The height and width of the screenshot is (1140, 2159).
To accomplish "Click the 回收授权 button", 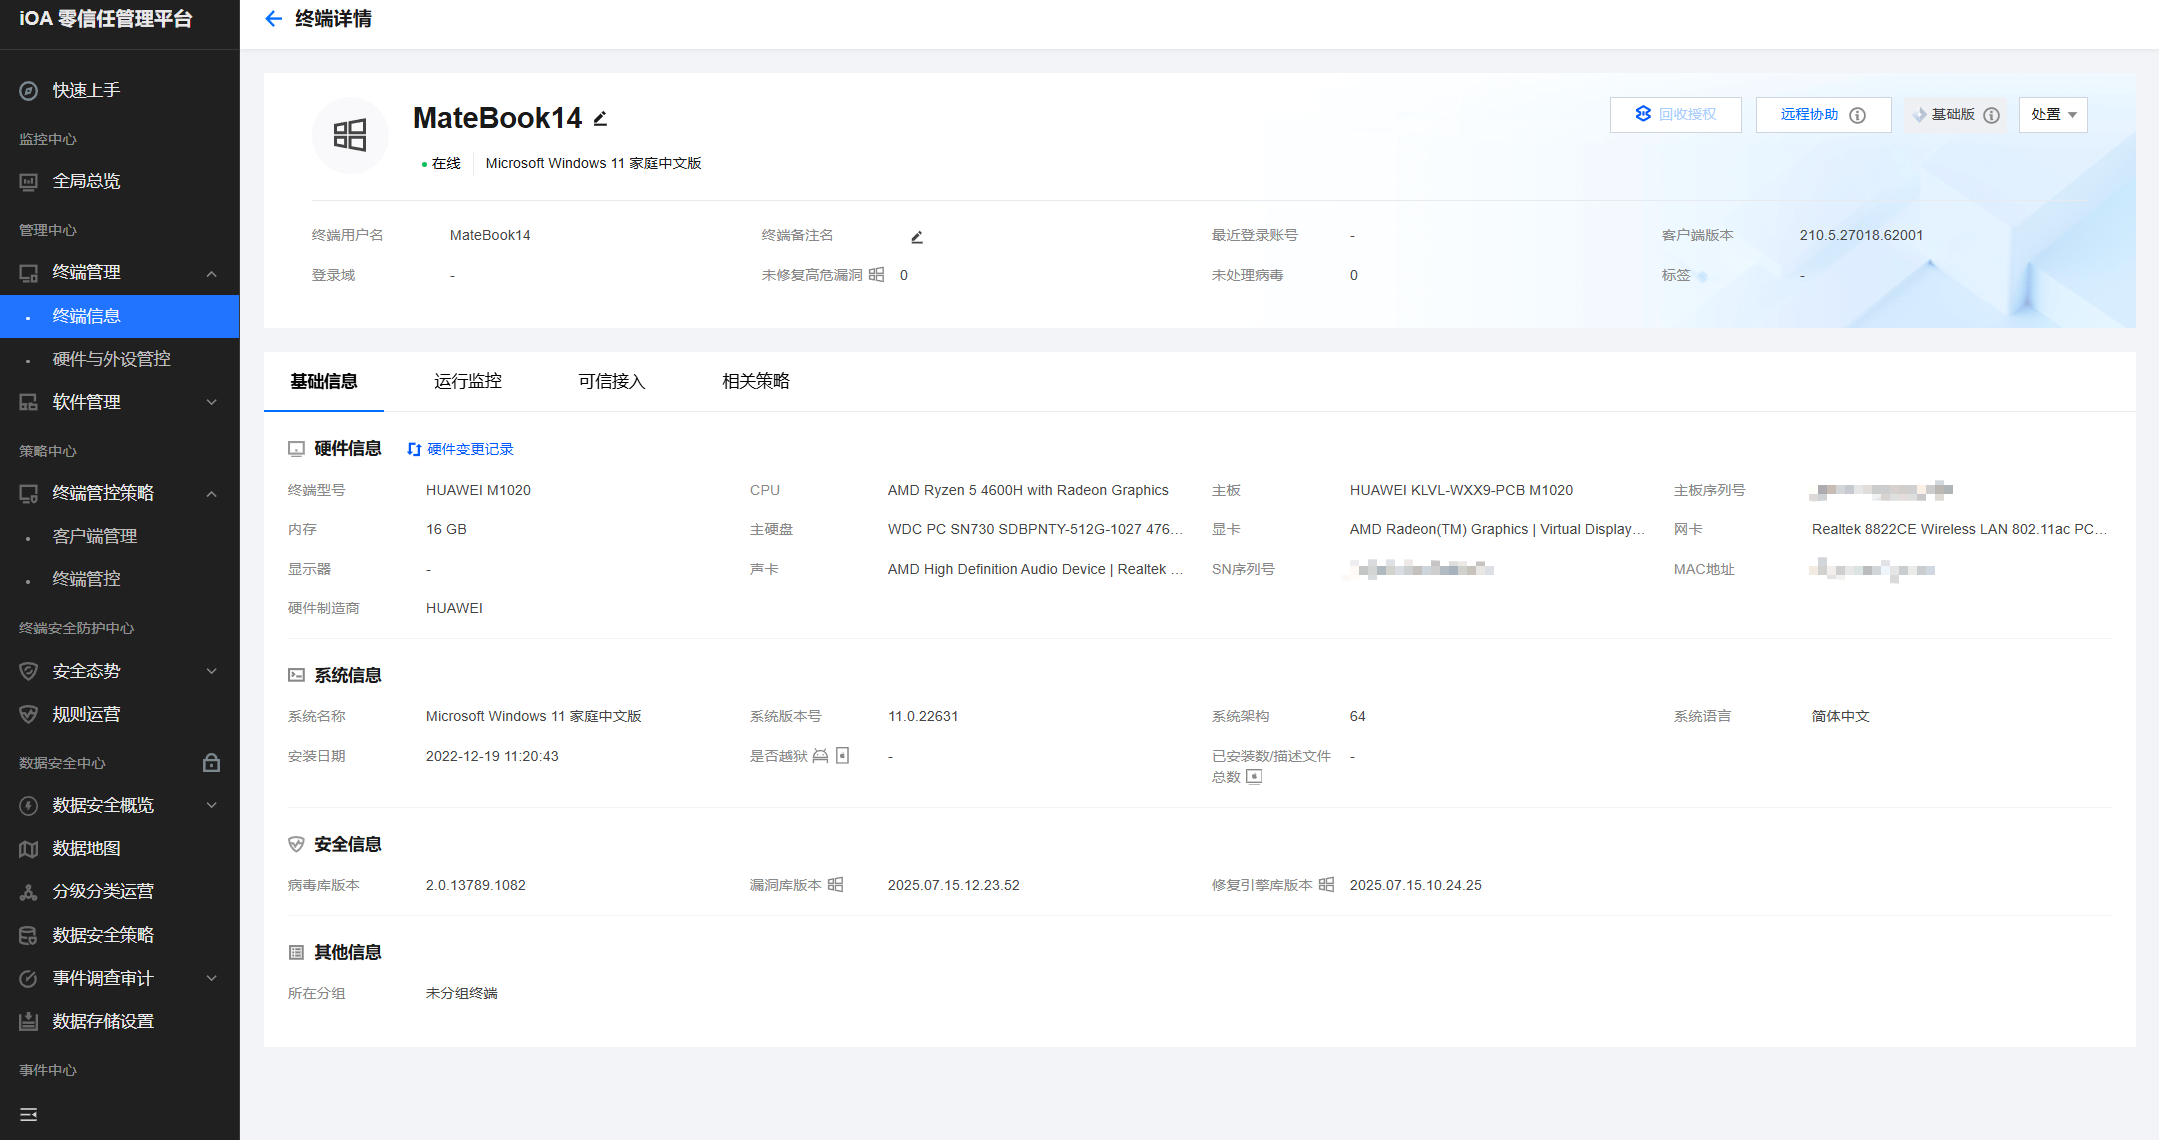I will [1676, 115].
